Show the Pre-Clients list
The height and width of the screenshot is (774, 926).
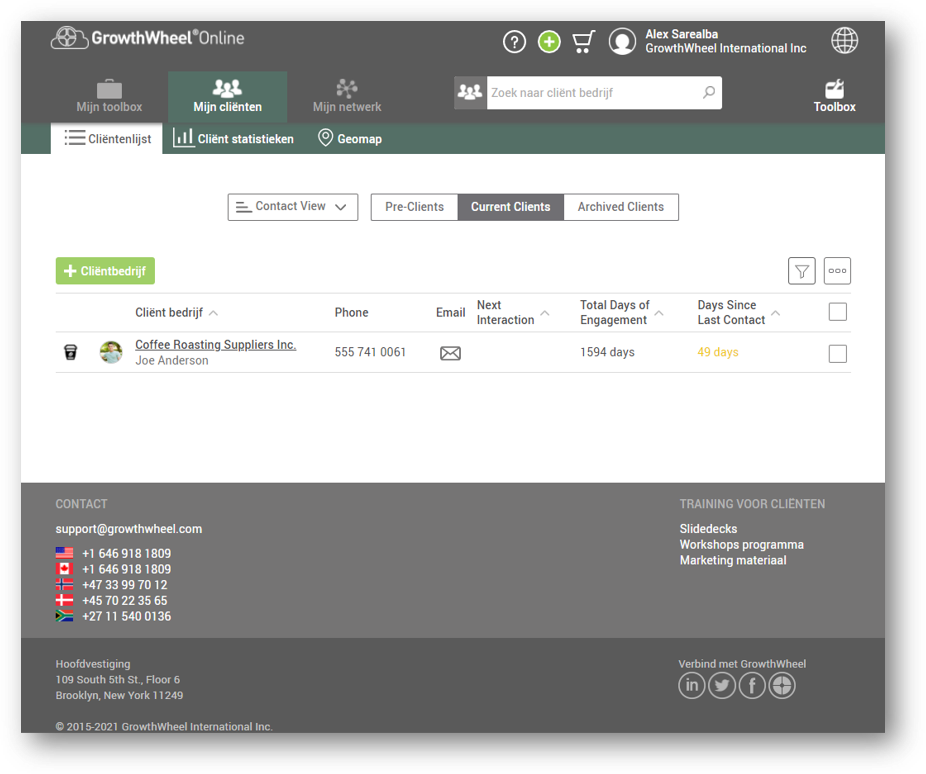414,207
